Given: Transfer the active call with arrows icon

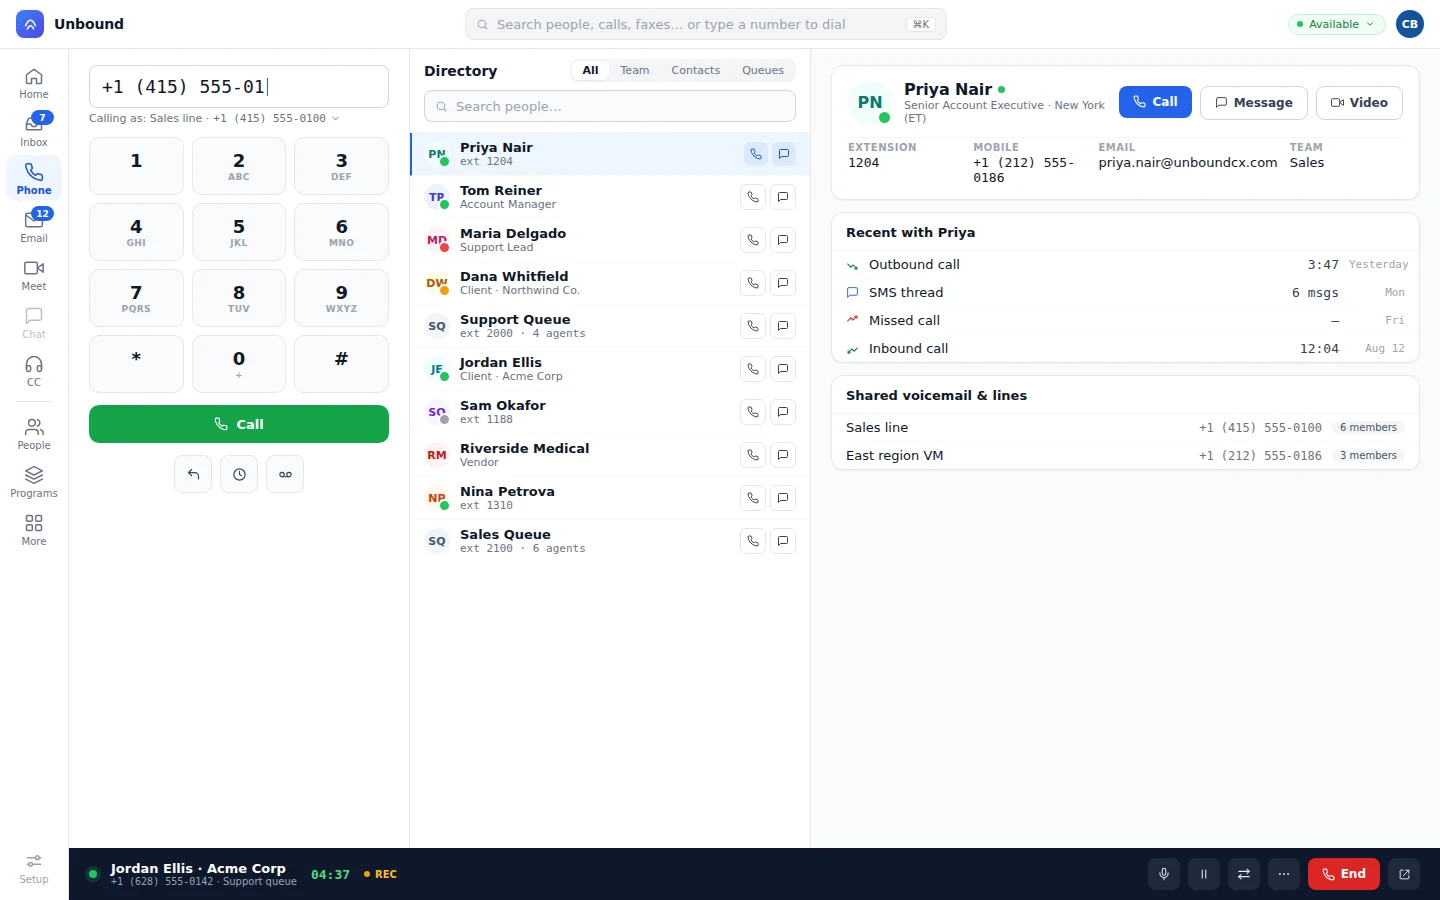Looking at the screenshot, I should coord(1244,874).
